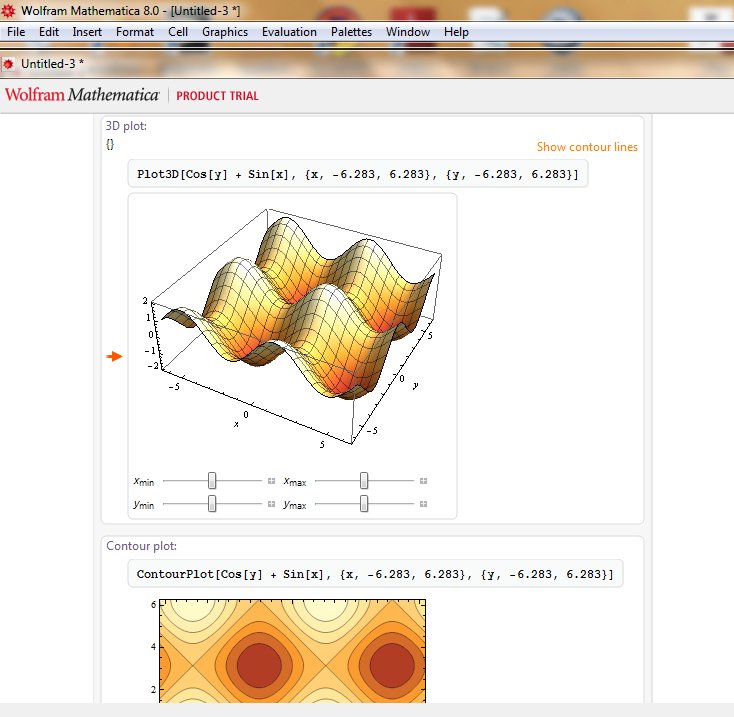The width and height of the screenshot is (734, 717).
Task: Click the ymax slider handle
Action: click(x=364, y=504)
